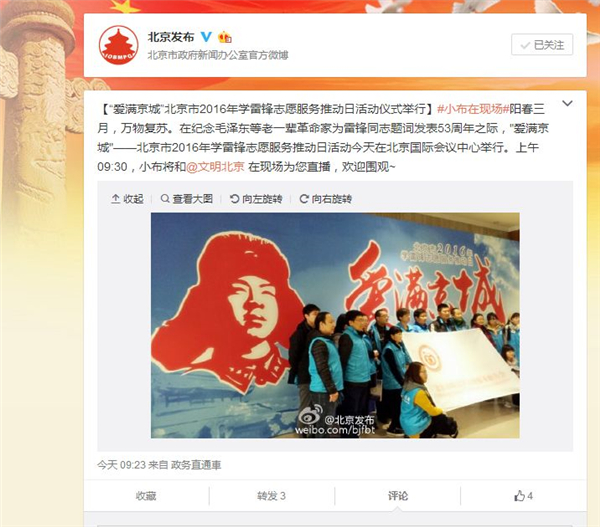Click the Lei Feng event photo
600x527 pixels.
pyautogui.click(x=335, y=325)
